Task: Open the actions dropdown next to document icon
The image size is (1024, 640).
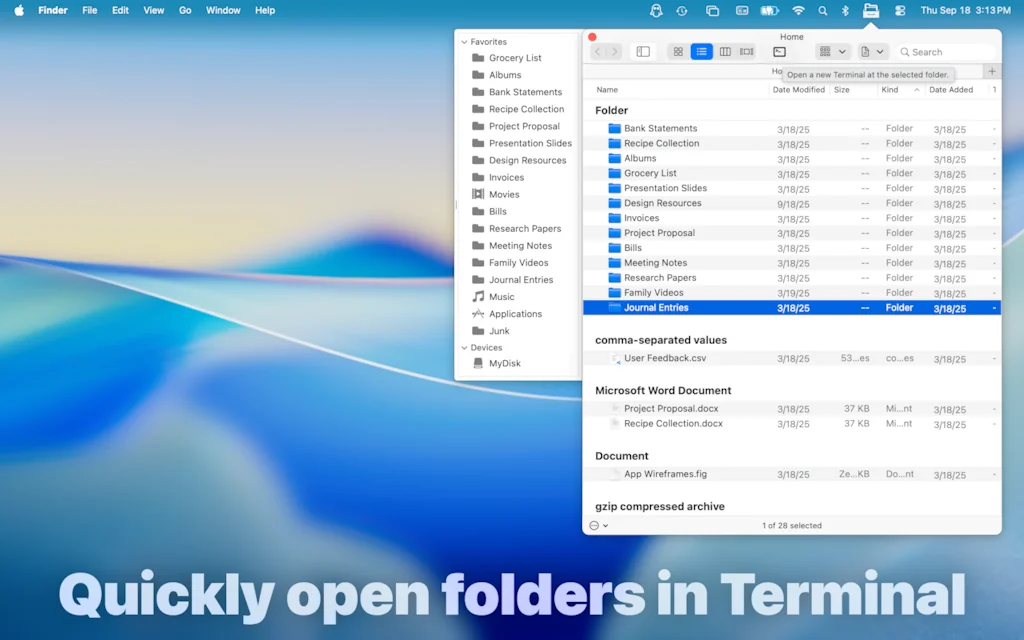Action: (873, 52)
